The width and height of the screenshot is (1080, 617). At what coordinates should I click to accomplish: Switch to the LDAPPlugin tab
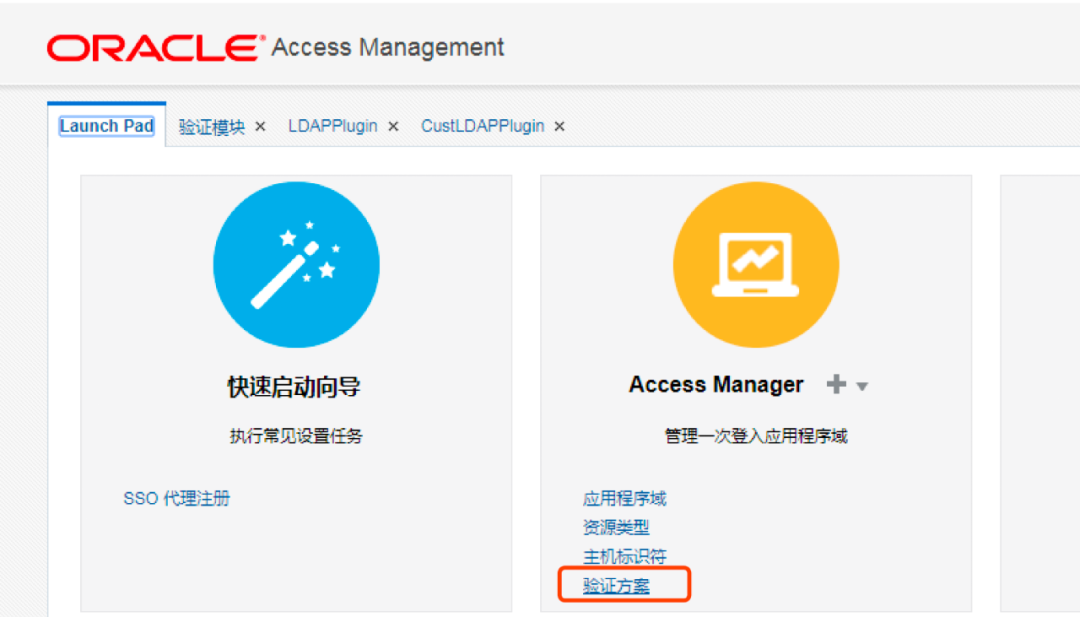[x=333, y=126]
